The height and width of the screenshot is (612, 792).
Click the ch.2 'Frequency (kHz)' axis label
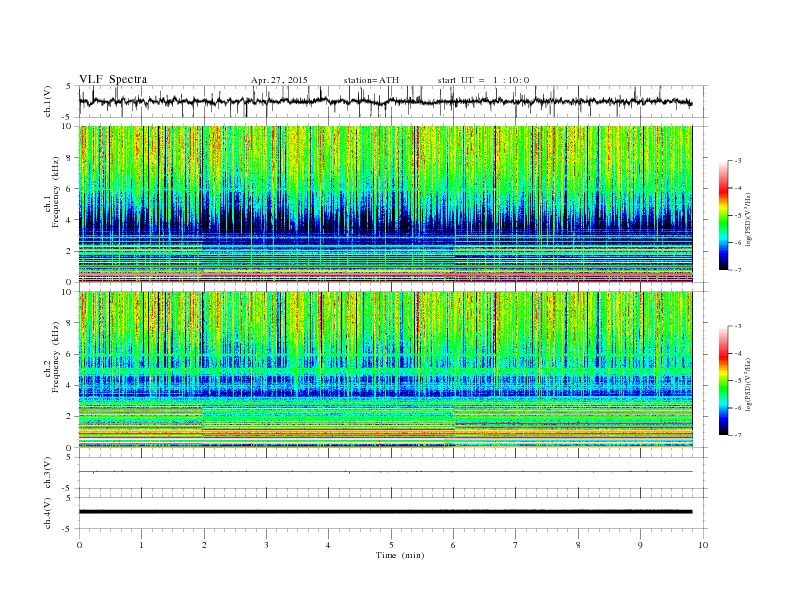click(55, 356)
